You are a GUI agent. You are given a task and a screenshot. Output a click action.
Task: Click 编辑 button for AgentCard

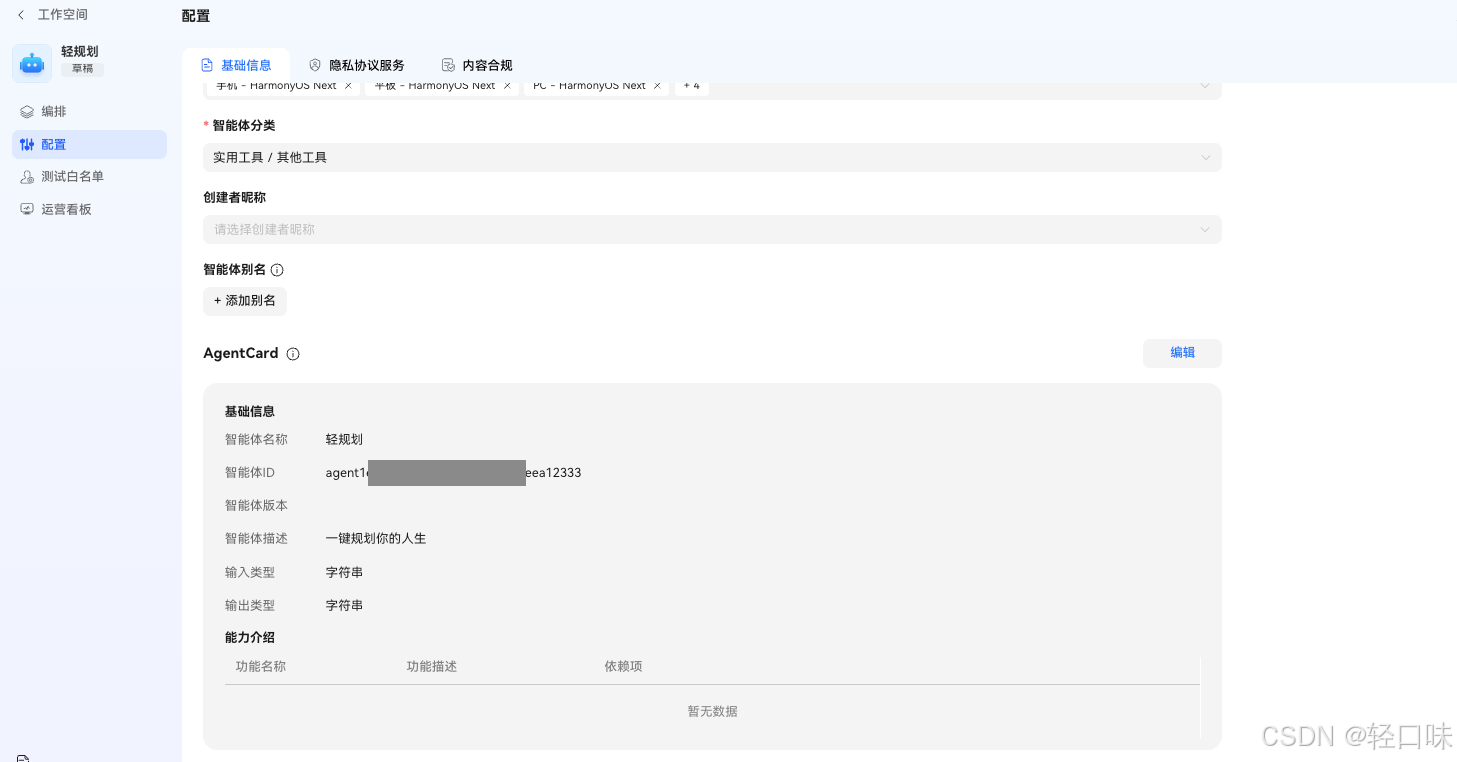point(1182,353)
